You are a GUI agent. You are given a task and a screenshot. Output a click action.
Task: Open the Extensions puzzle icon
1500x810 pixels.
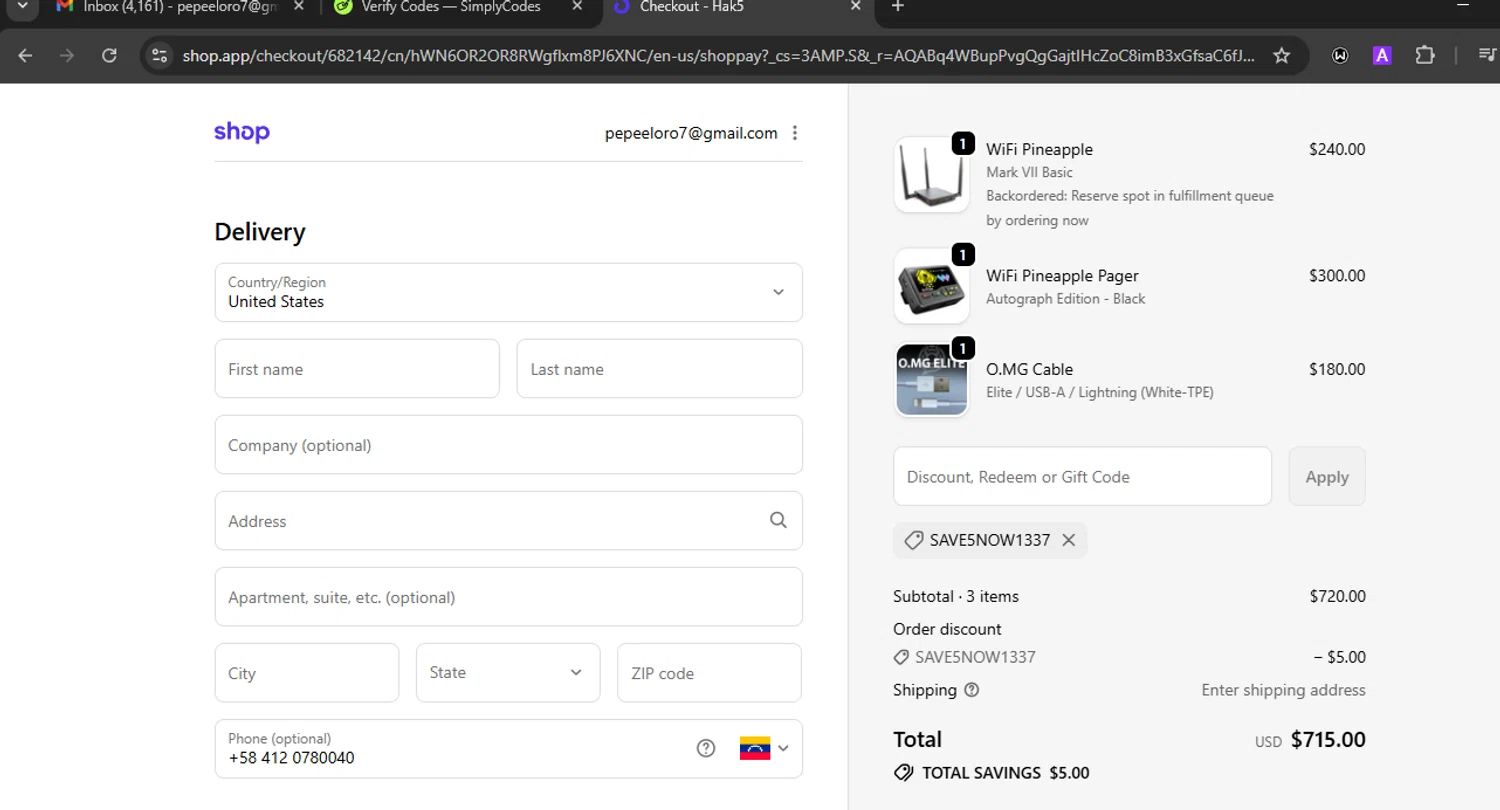point(1425,56)
